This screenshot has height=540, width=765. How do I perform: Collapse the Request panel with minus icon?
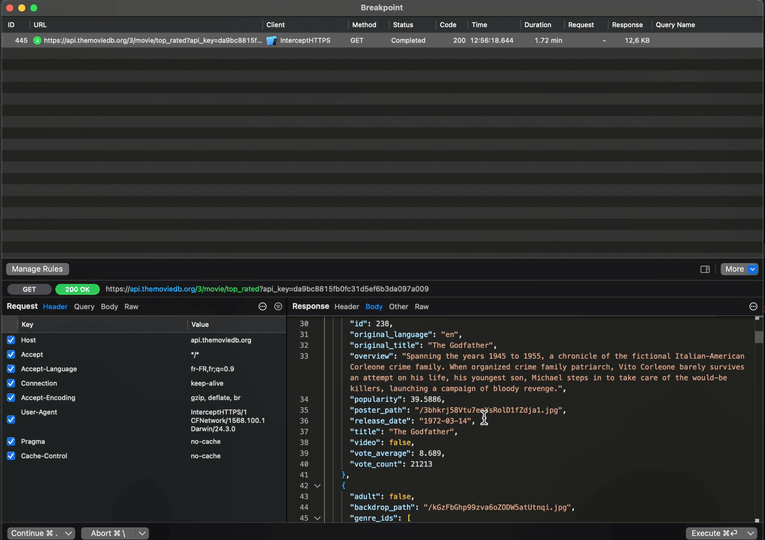click(x=263, y=307)
